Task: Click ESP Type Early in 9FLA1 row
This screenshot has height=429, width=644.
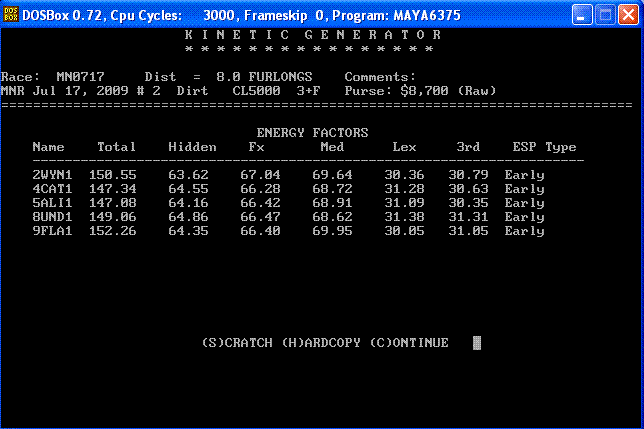Action: (x=524, y=231)
